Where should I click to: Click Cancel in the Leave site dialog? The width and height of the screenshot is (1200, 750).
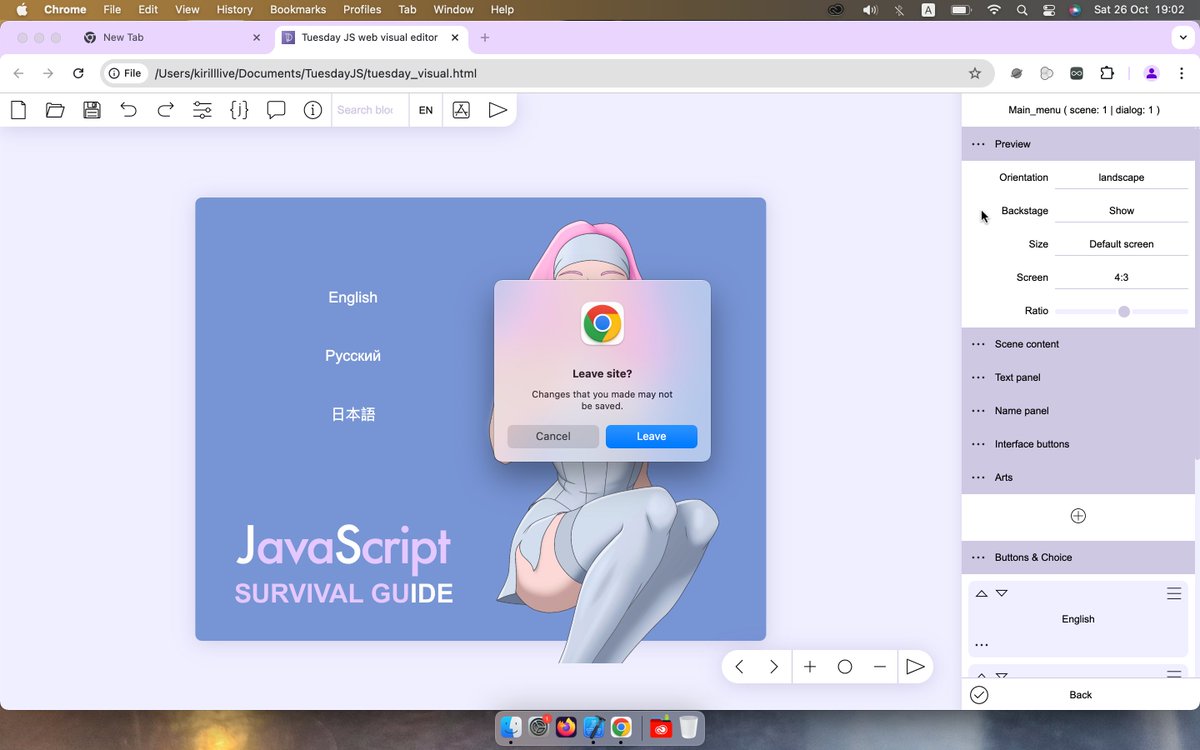coord(553,436)
